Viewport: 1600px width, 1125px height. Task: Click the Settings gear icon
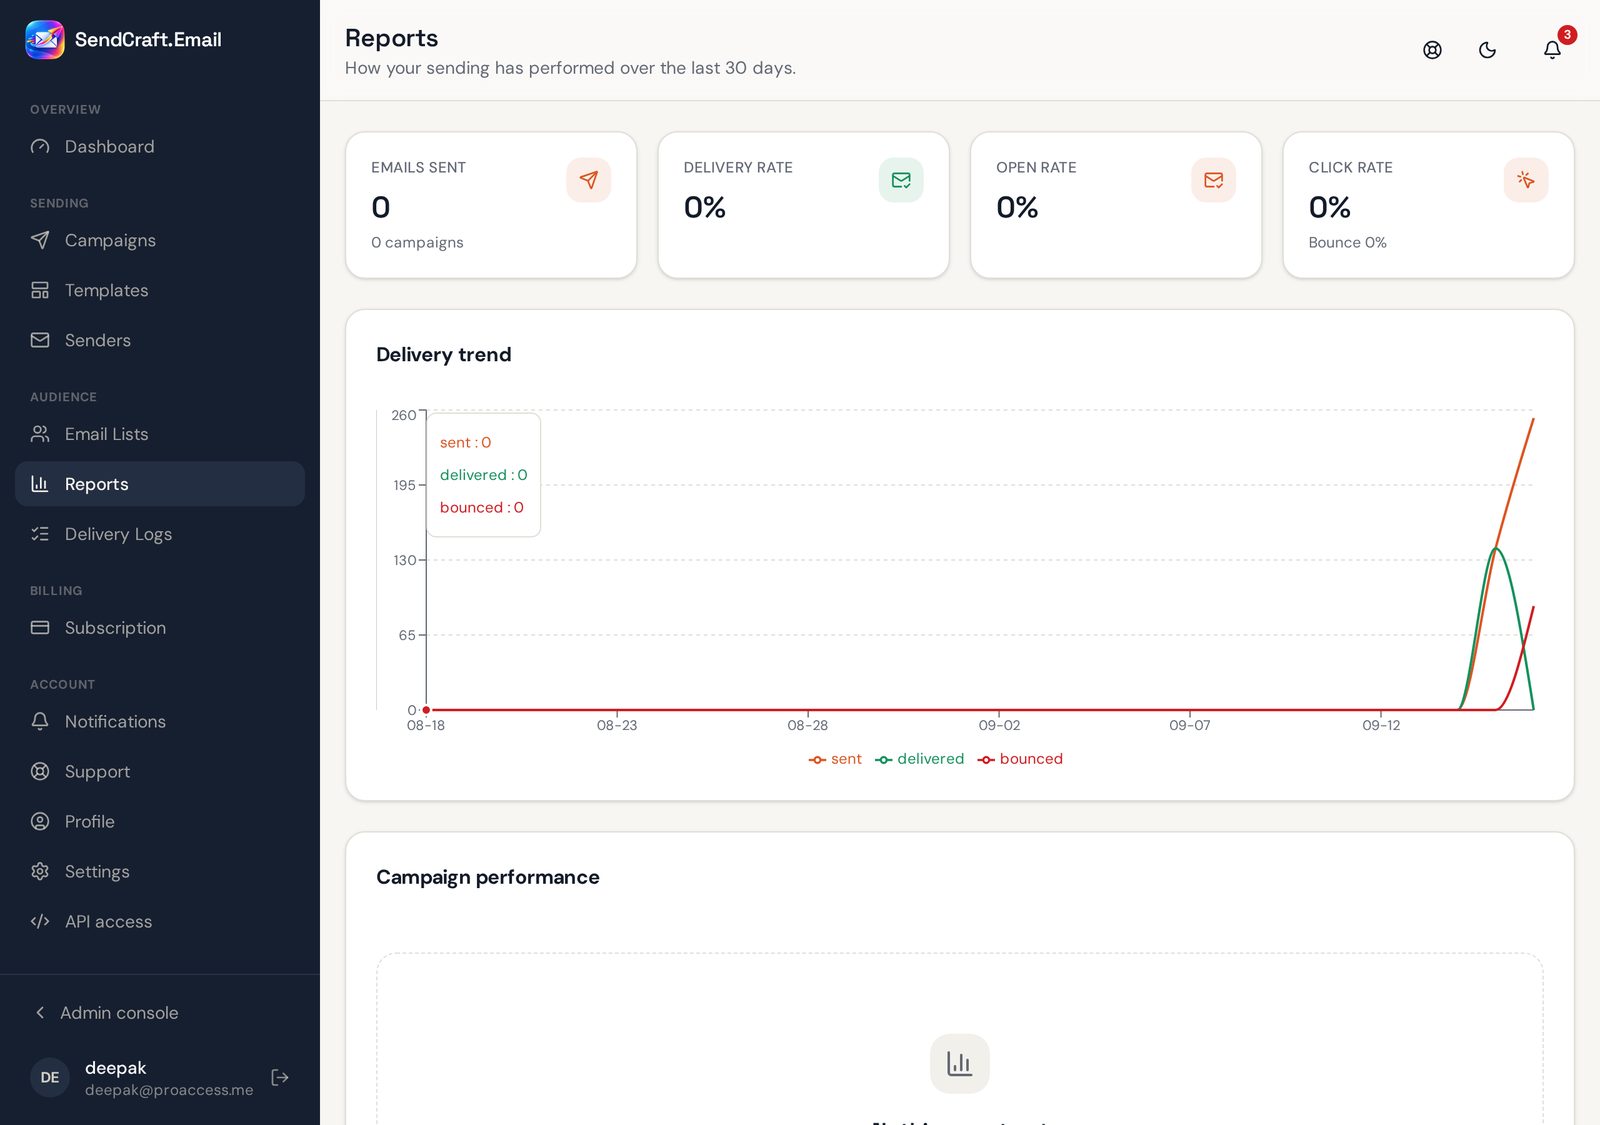point(40,871)
